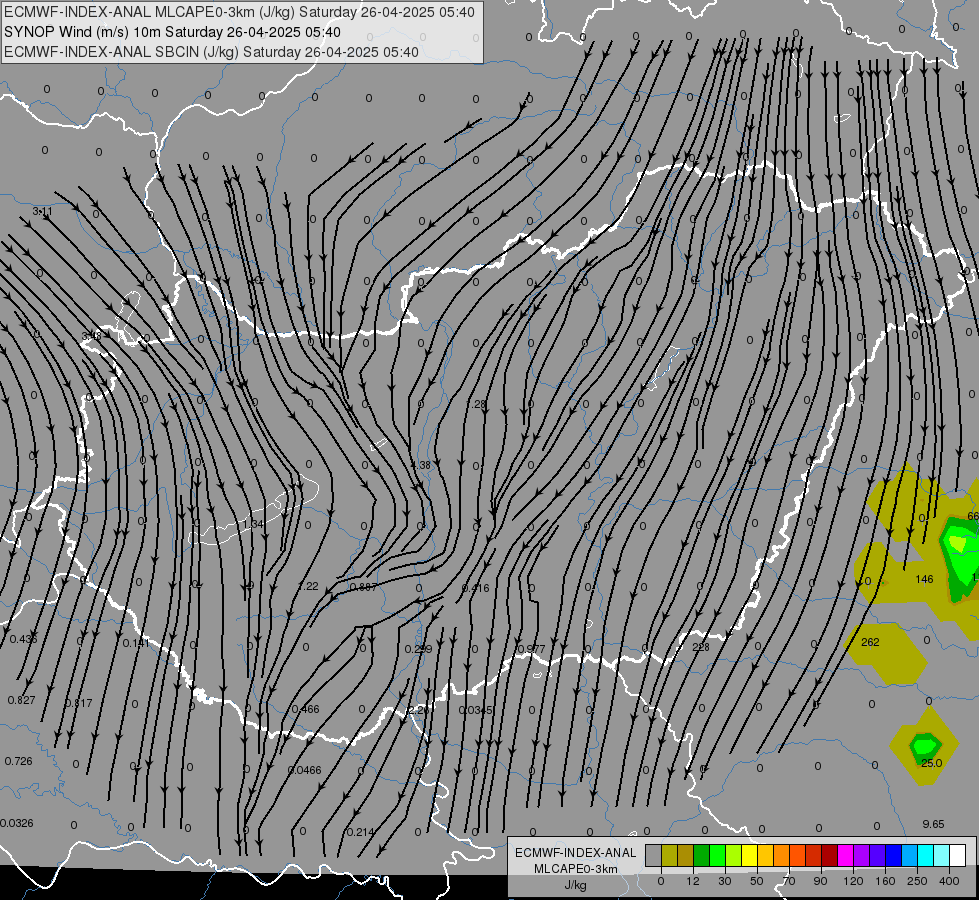
Task: Click the SBCIN title line
Action: (x=211, y=52)
